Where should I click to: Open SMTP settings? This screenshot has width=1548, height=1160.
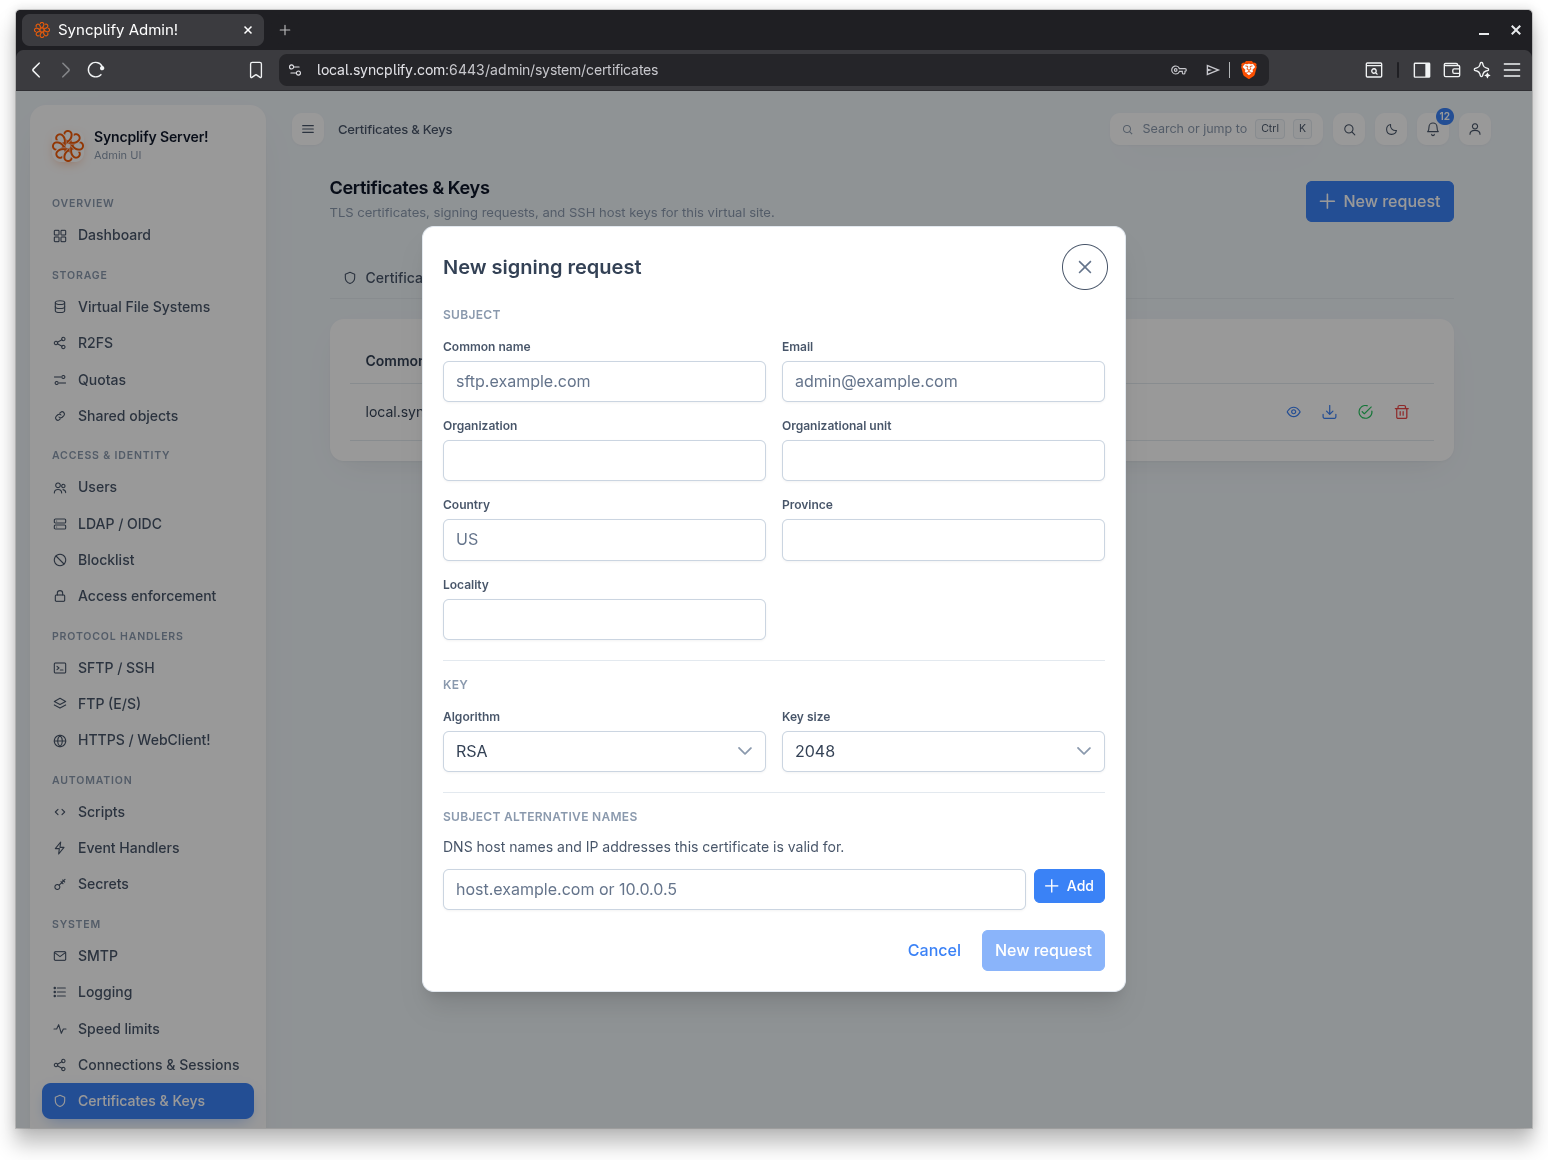(148, 956)
